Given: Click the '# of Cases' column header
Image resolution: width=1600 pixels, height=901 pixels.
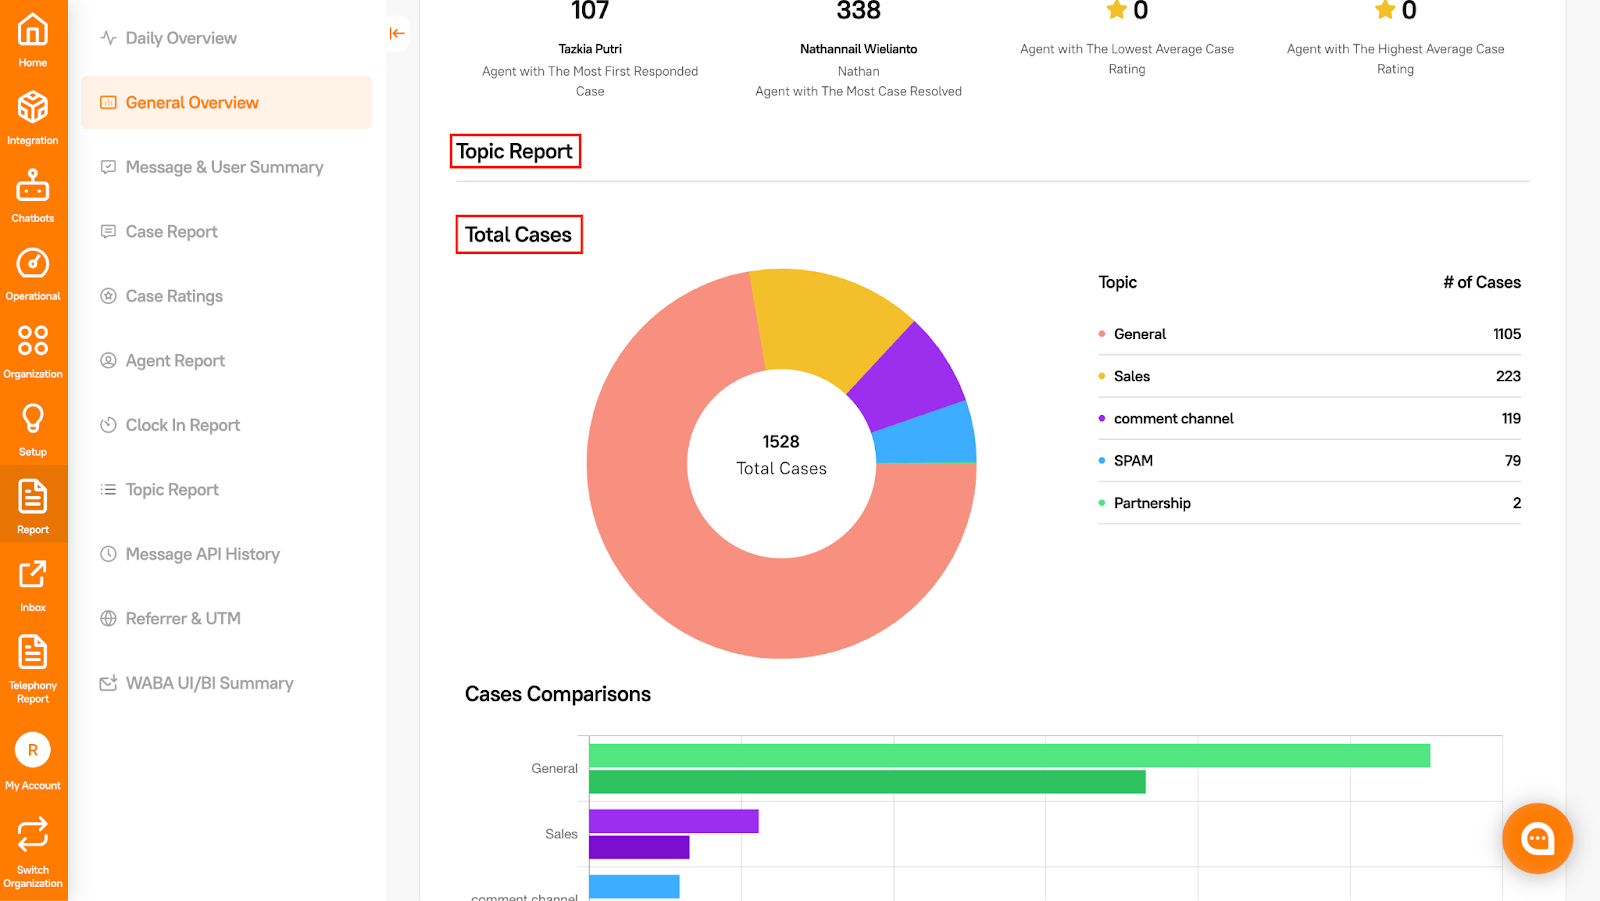Looking at the screenshot, I should tap(1482, 282).
